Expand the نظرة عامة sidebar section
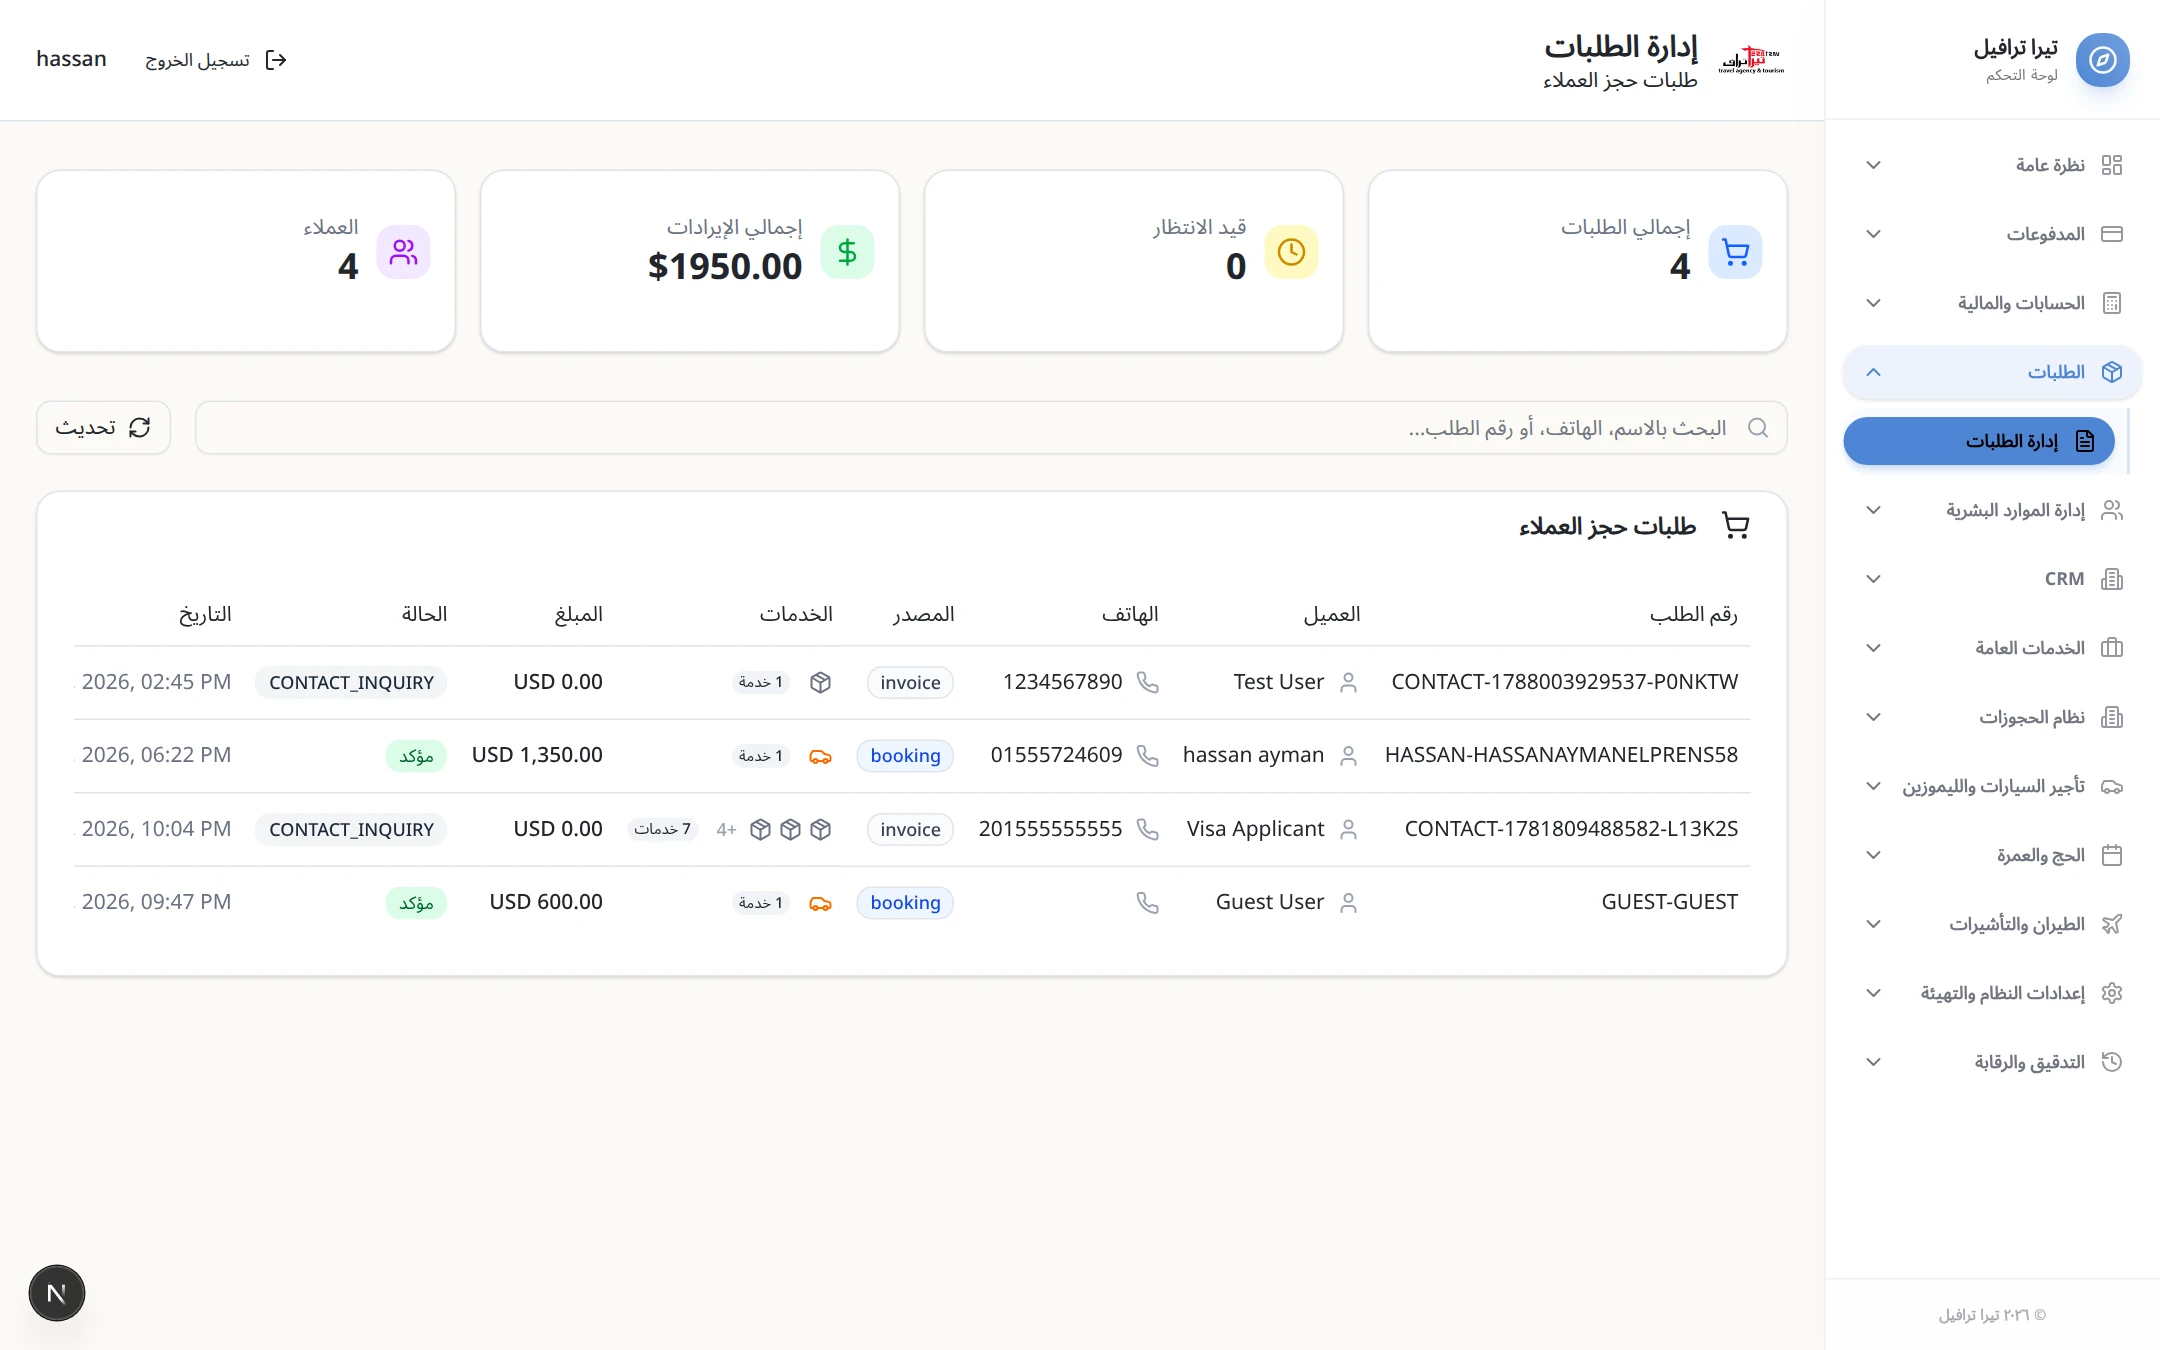The width and height of the screenshot is (2160, 1350). click(1992, 165)
